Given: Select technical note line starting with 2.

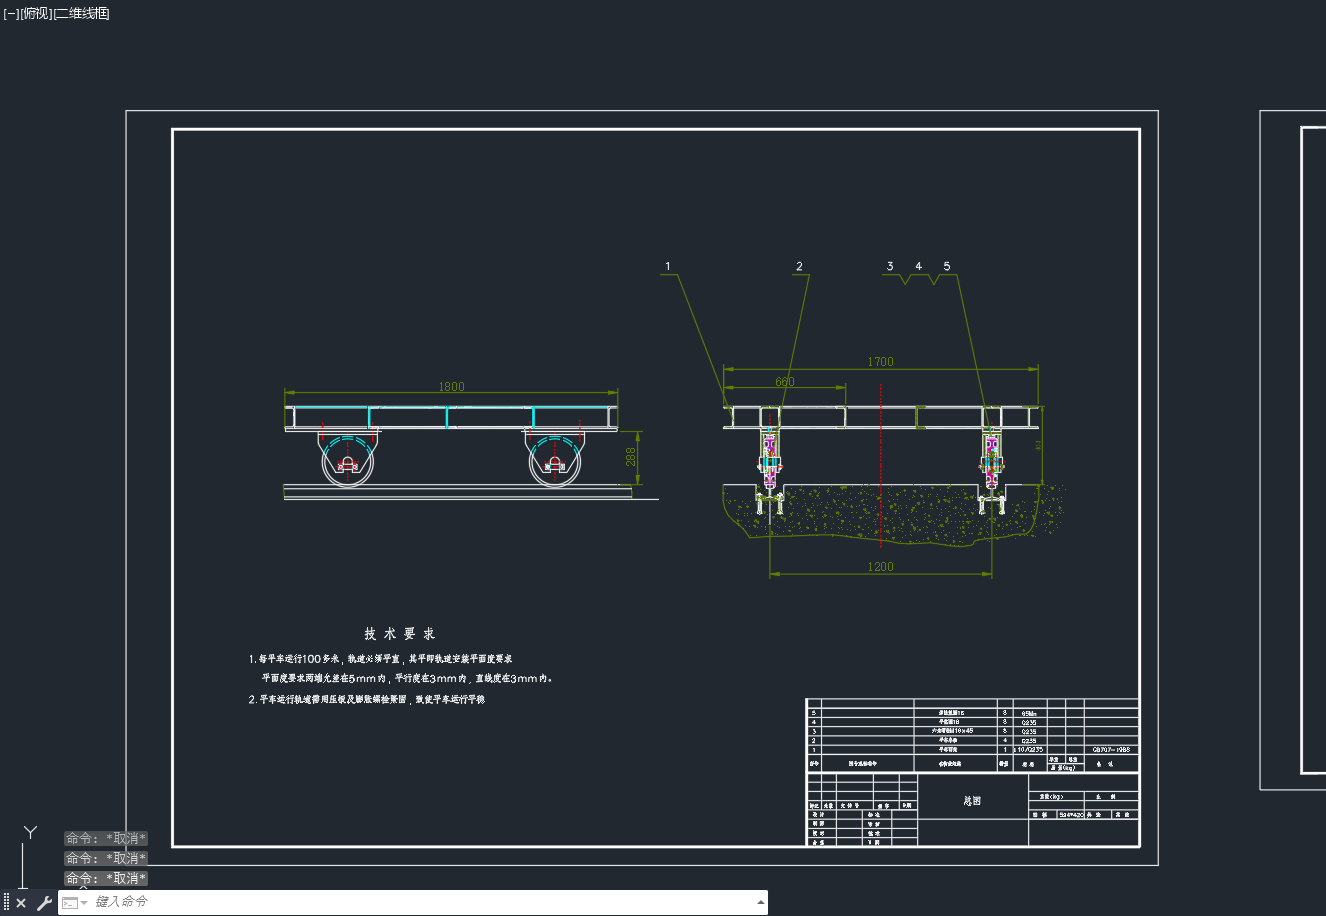Looking at the screenshot, I should coord(367,700).
